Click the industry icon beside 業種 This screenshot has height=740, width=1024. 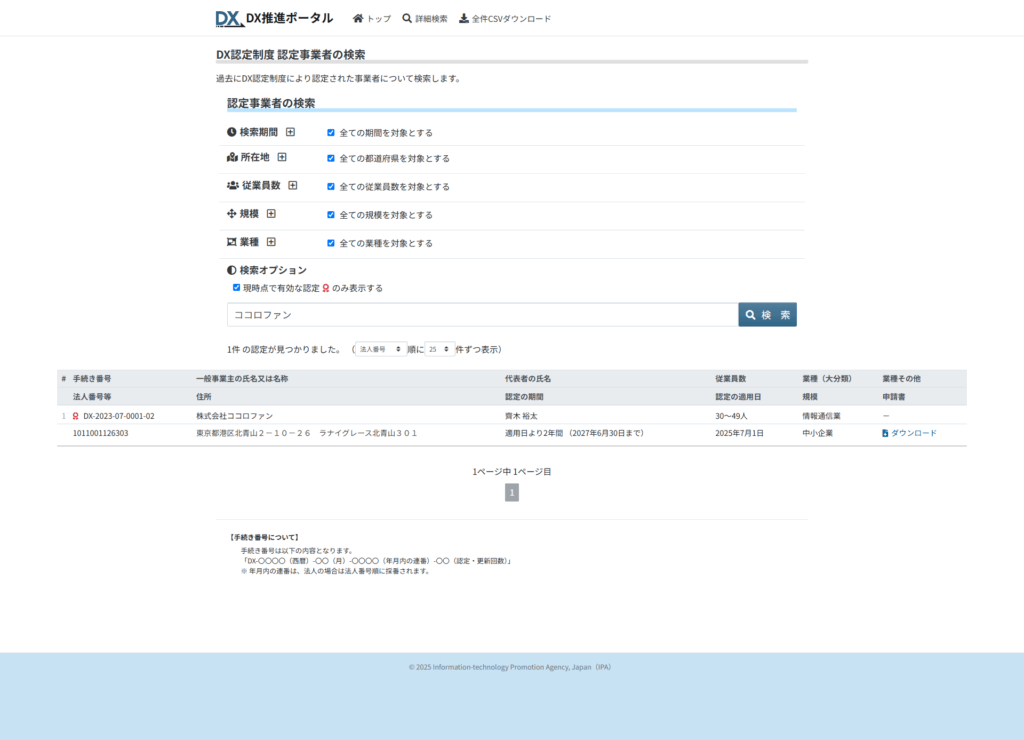[232, 242]
